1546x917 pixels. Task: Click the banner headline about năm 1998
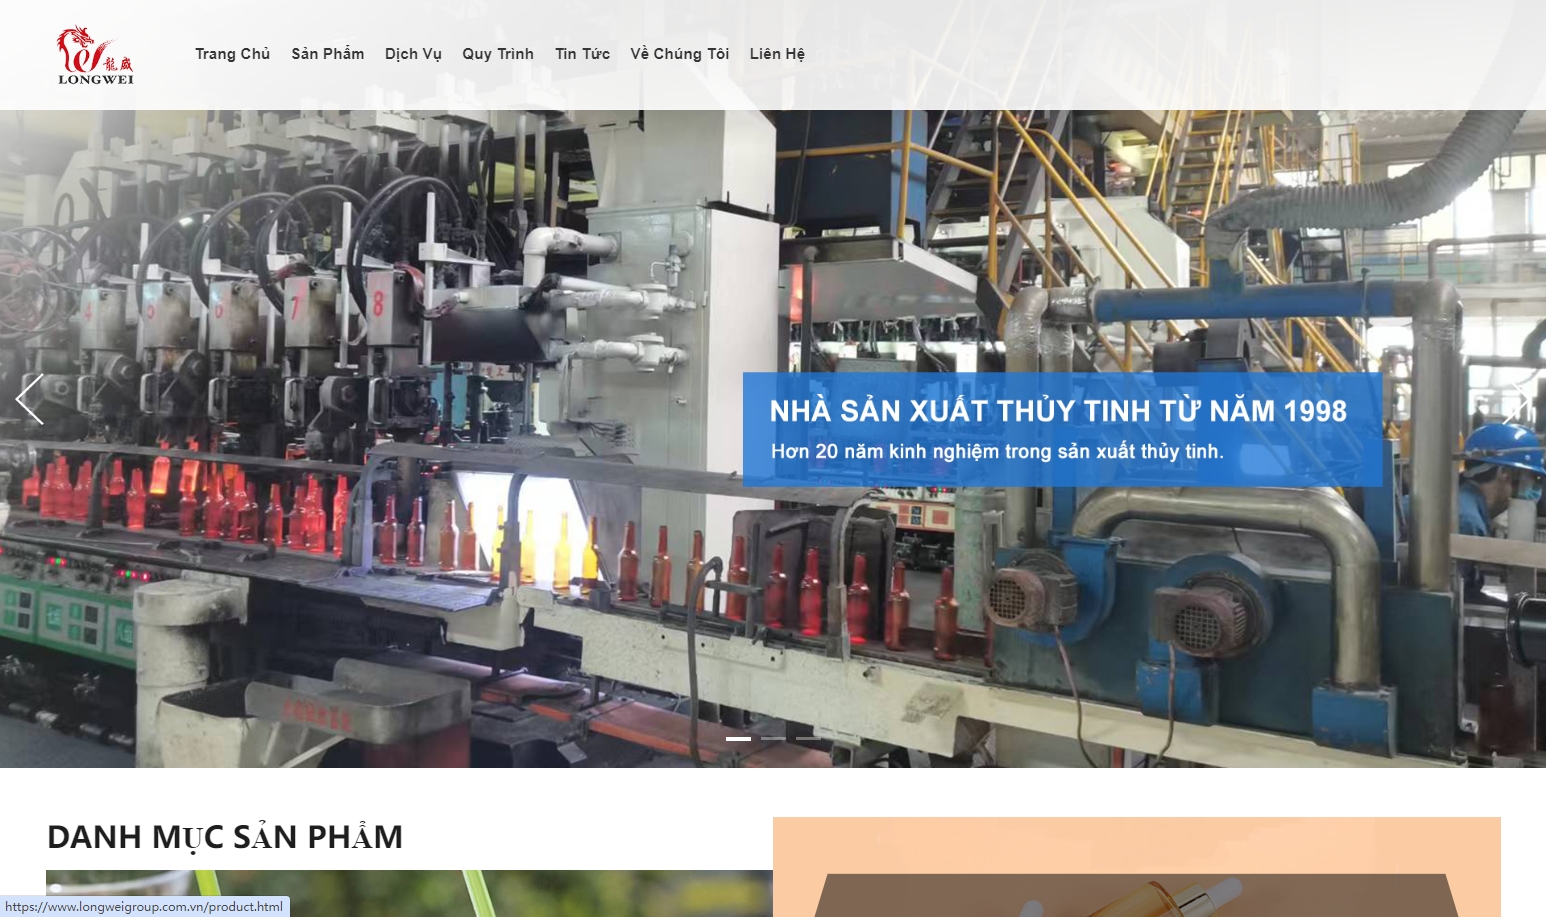[x=1057, y=411]
